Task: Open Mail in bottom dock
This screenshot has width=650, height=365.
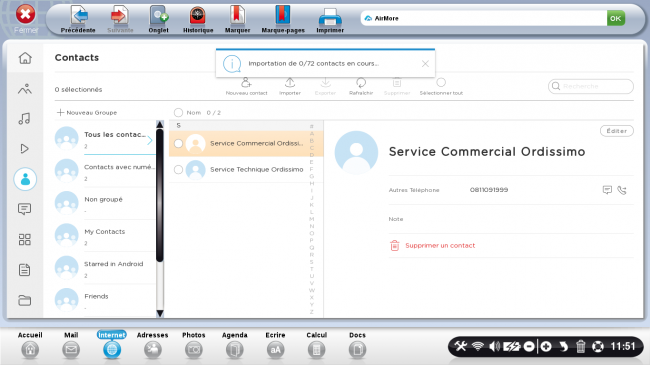Action: [x=71, y=345]
